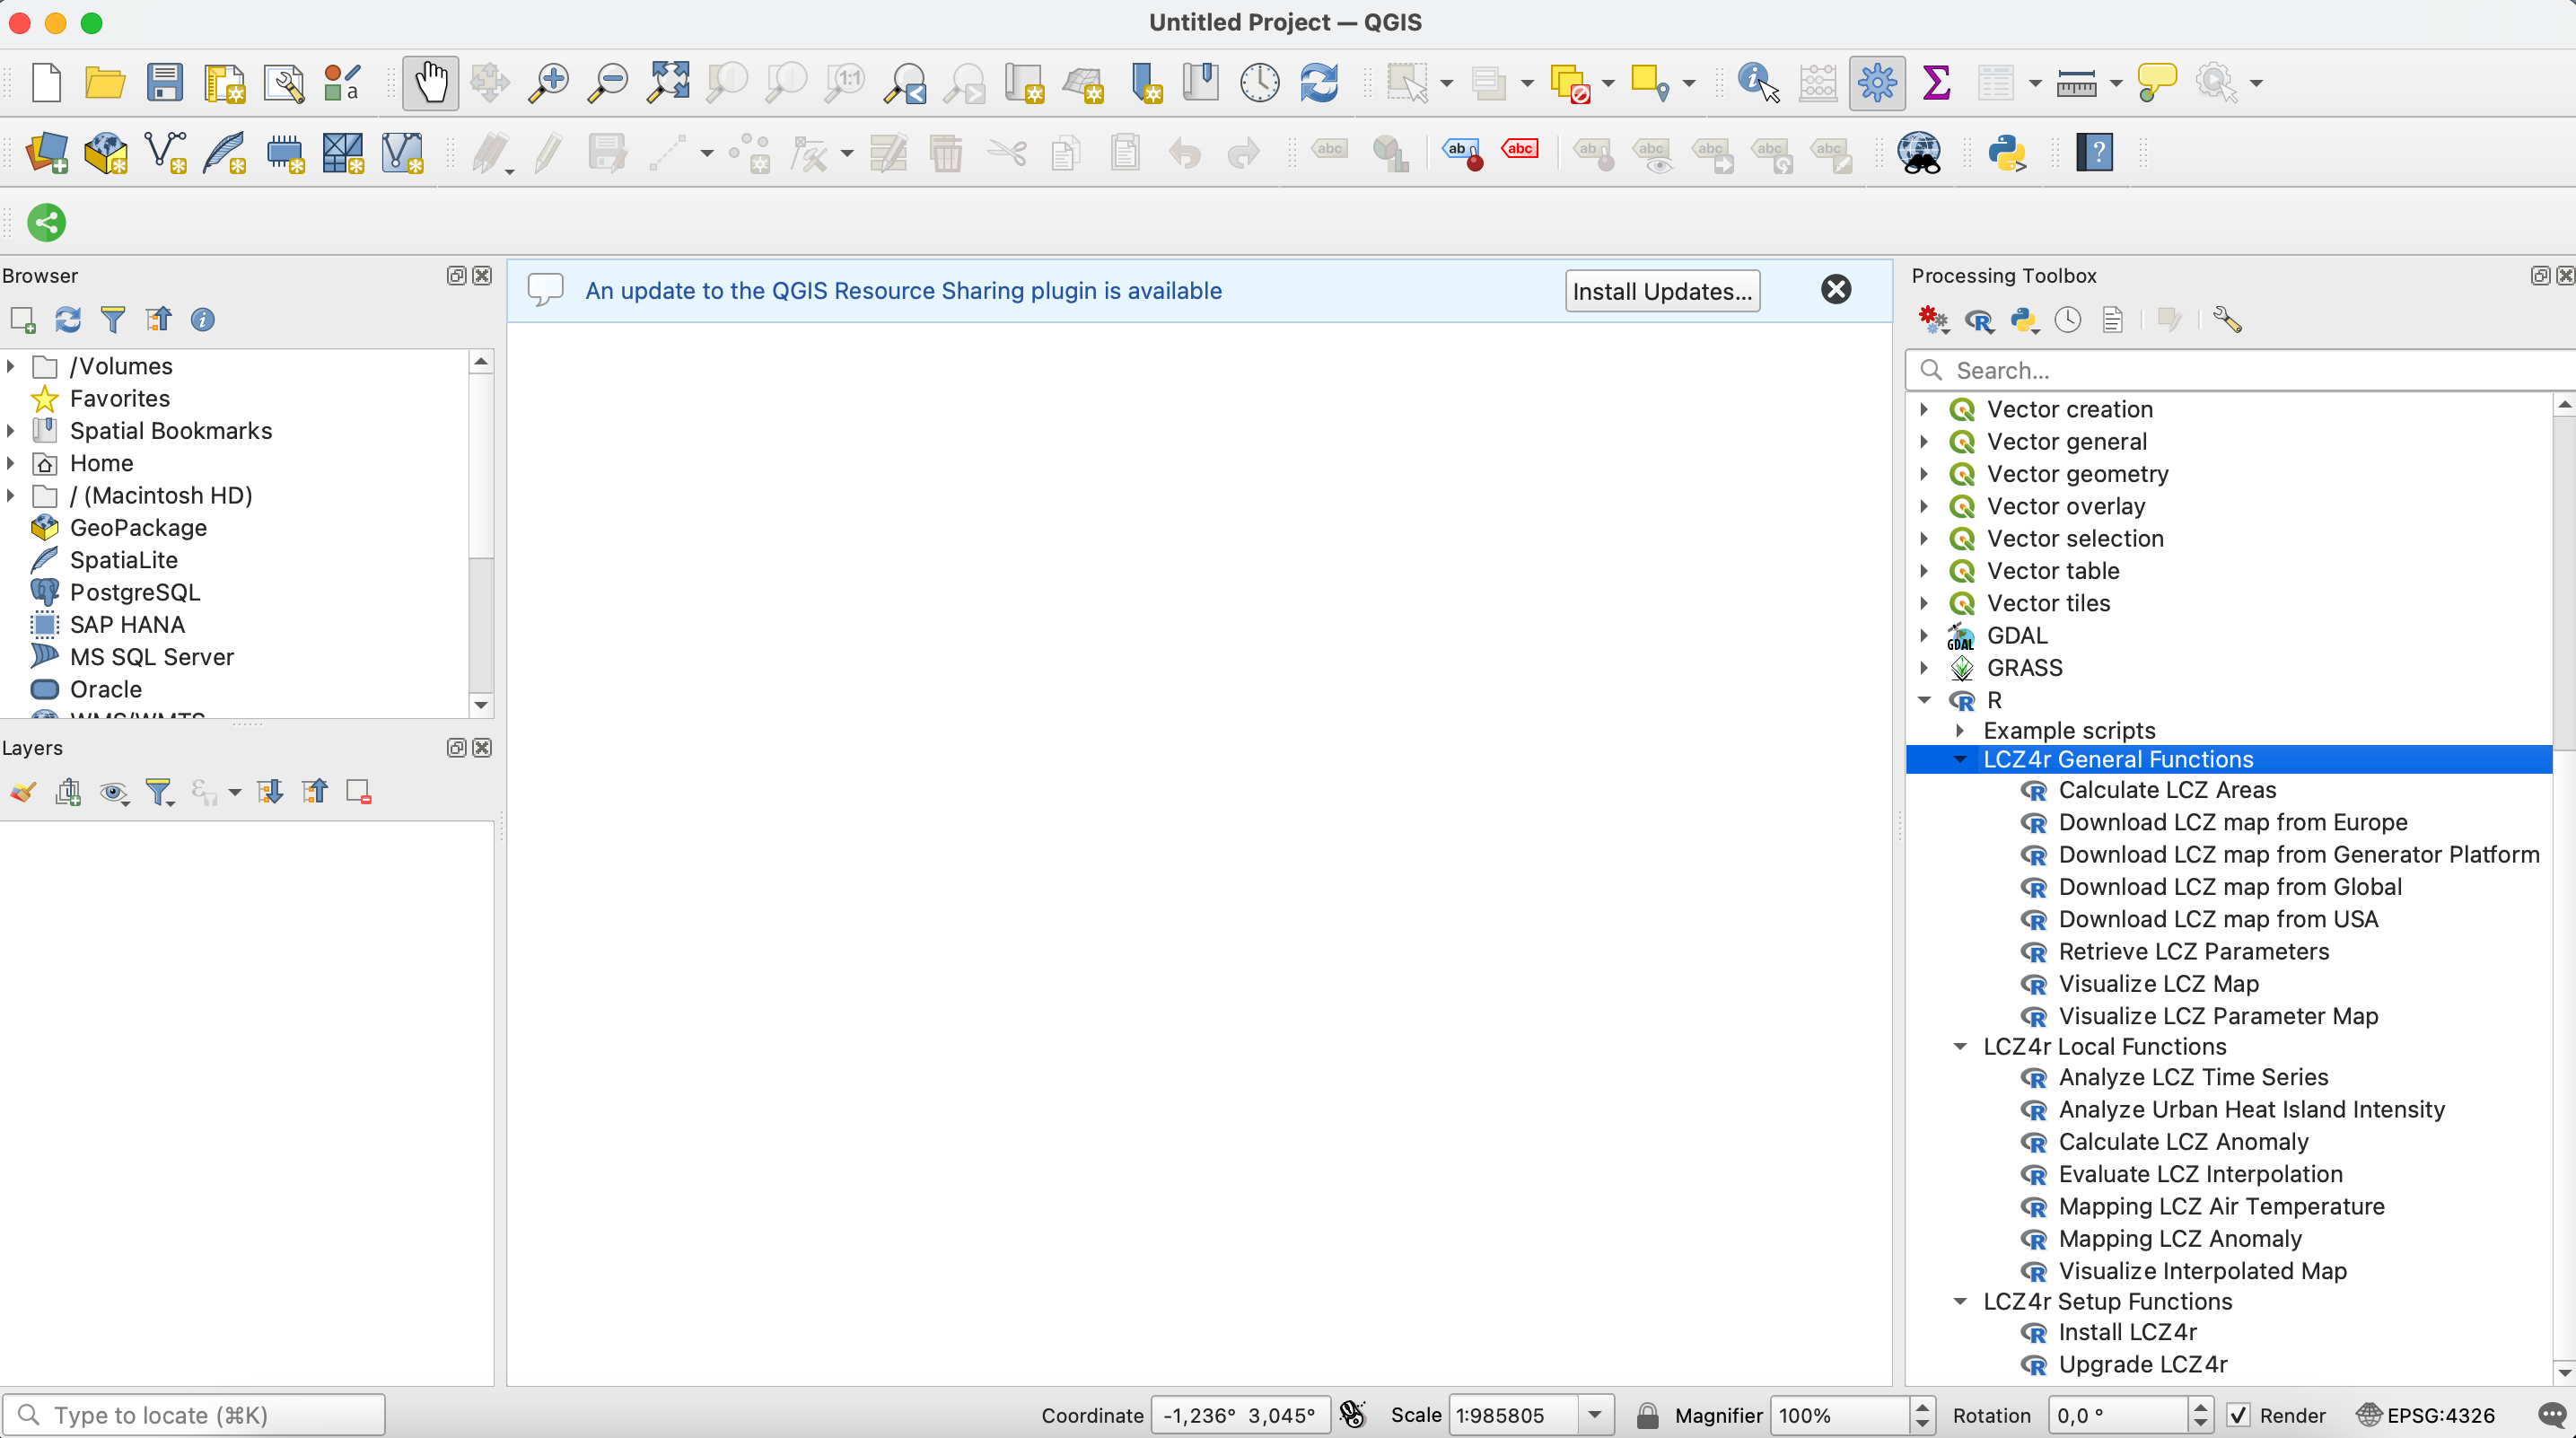
Task: Refresh the map canvas
Action: [x=1319, y=82]
